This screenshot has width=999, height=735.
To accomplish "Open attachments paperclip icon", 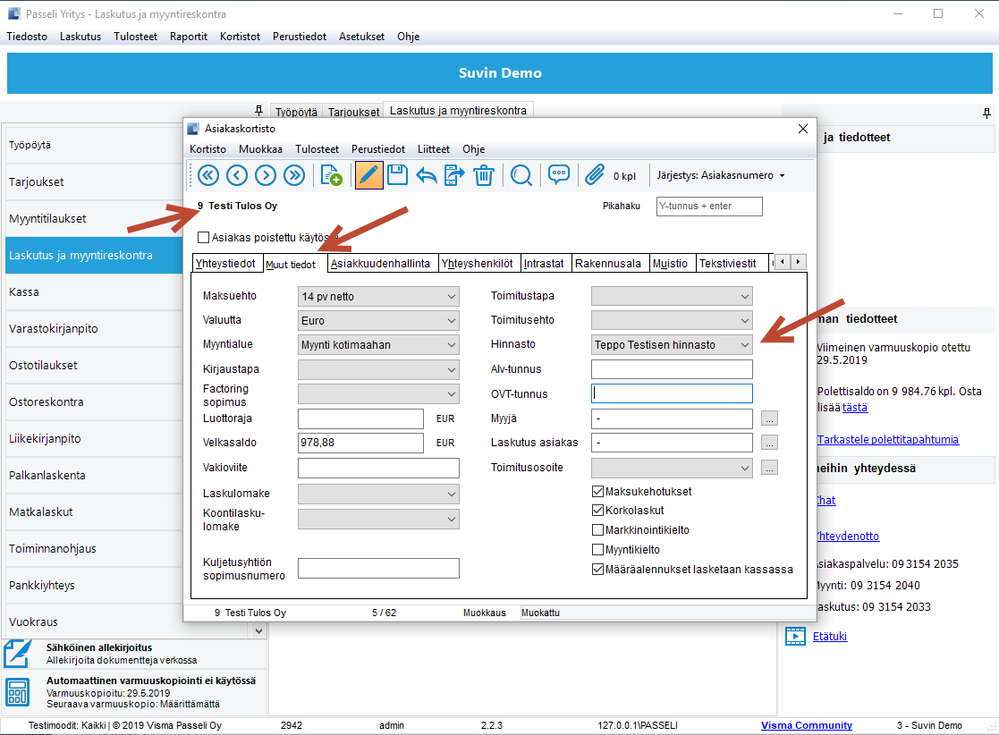I will click(594, 175).
